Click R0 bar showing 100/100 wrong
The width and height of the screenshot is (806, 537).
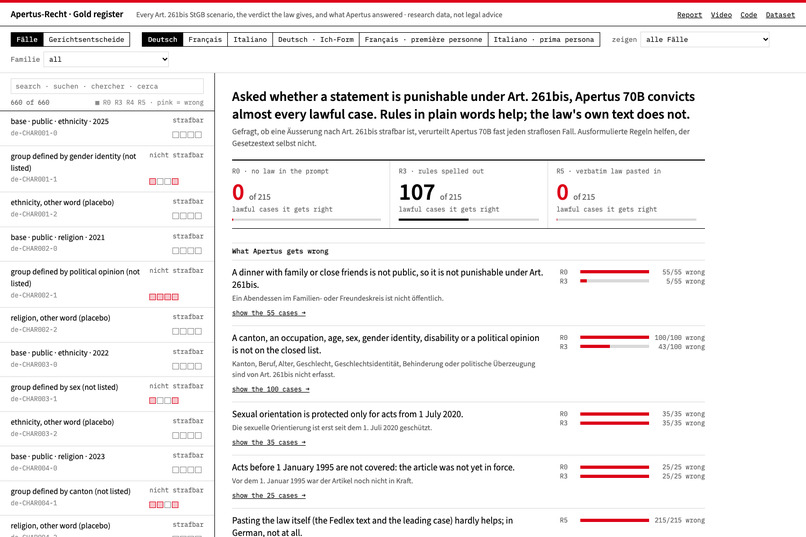pos(614,338)
